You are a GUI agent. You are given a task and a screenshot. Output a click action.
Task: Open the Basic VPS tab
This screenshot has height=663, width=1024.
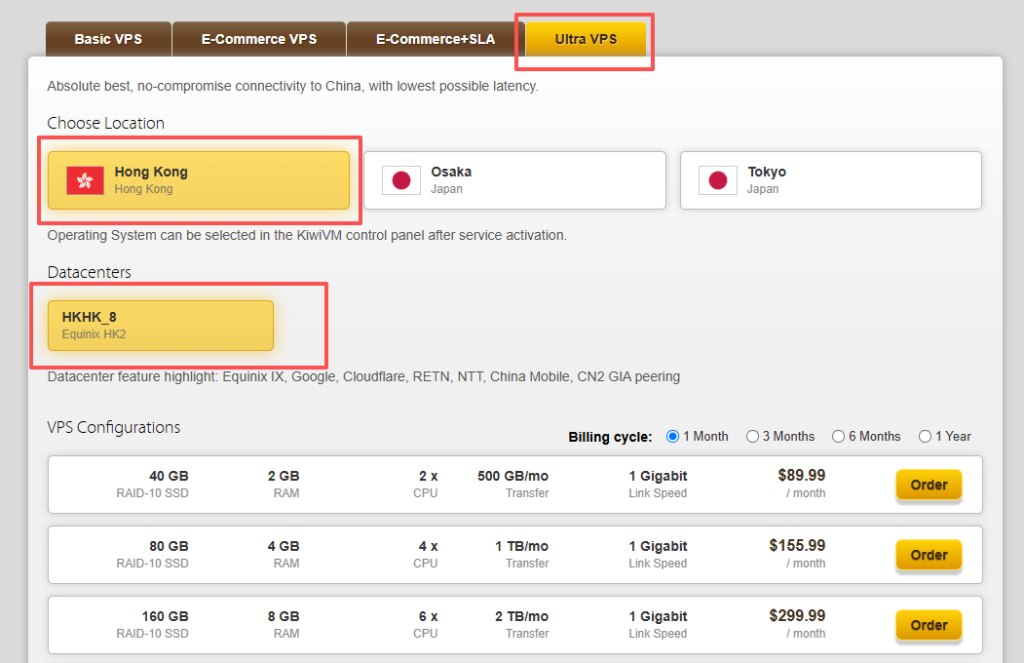point(108,40)
